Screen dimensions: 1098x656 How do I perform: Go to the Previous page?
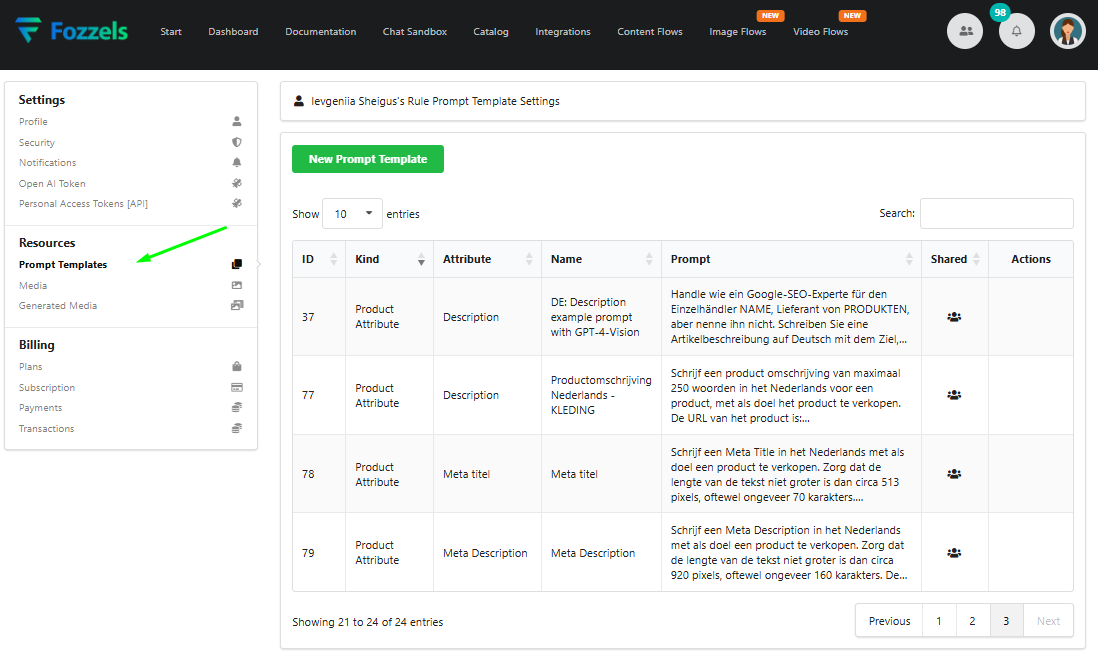[889, 621]
